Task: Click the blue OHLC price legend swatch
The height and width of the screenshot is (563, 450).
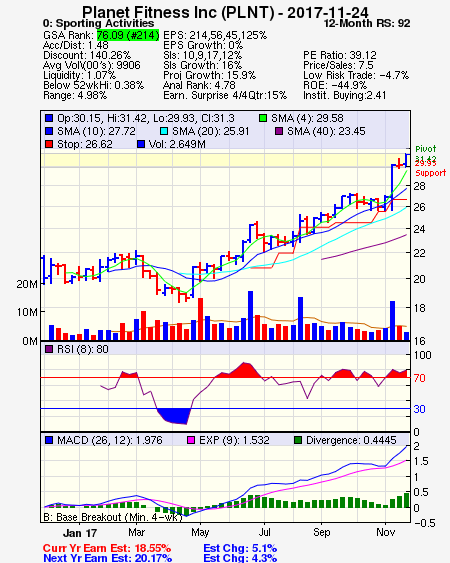Action: coord(49,118)
